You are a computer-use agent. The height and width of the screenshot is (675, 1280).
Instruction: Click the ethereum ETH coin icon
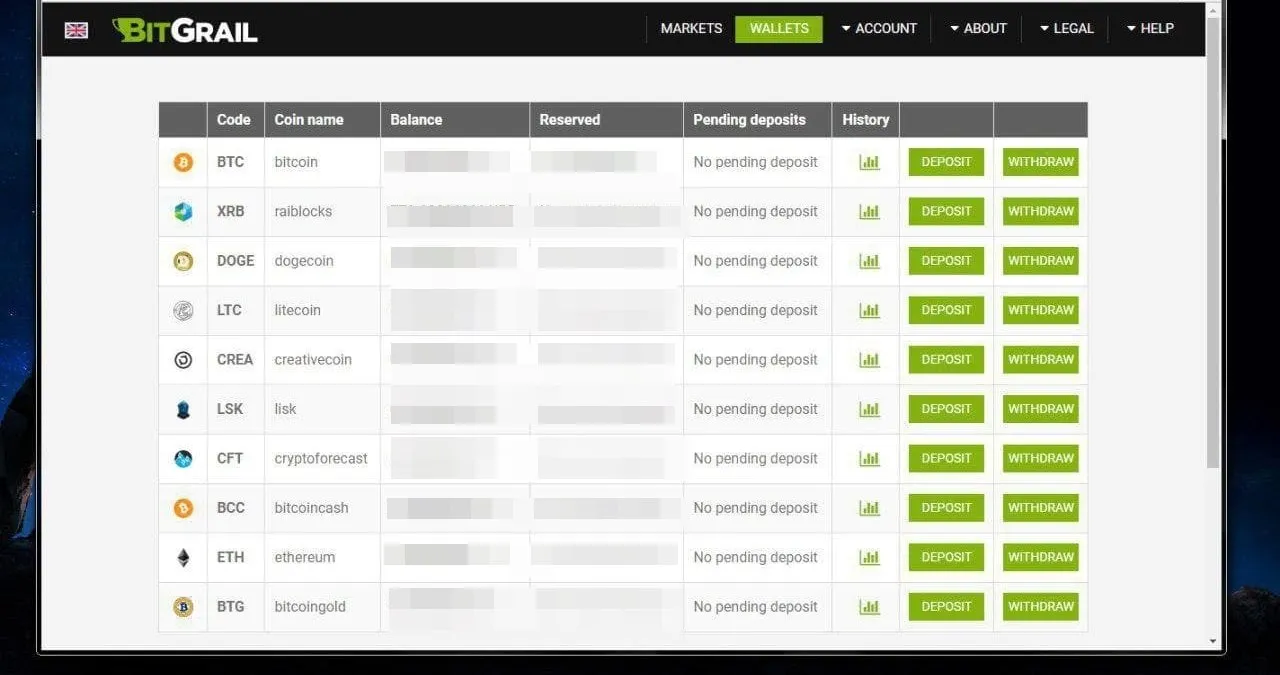coord(183,557)
